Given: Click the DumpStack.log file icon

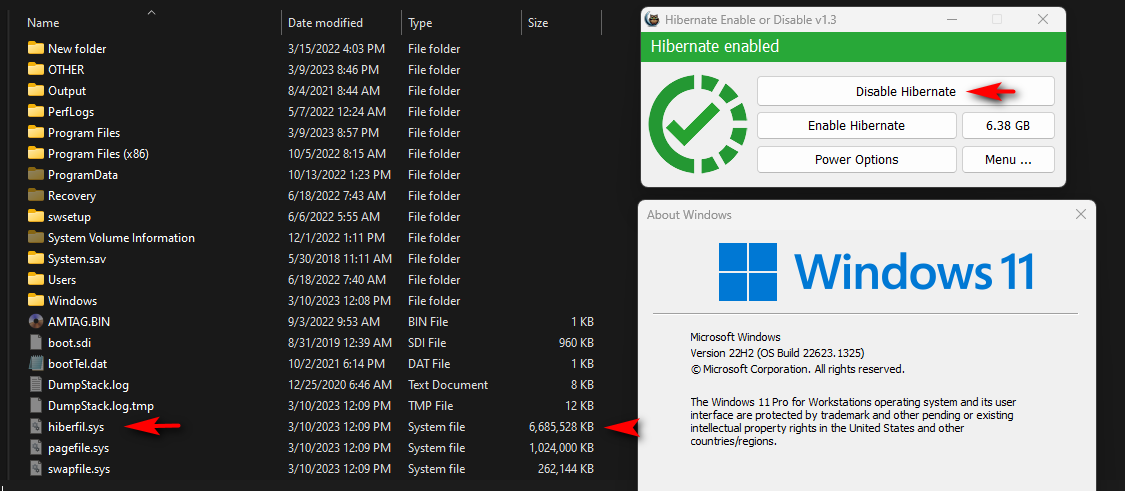Looking at the screenshot, I should click(x=36, y=384).
